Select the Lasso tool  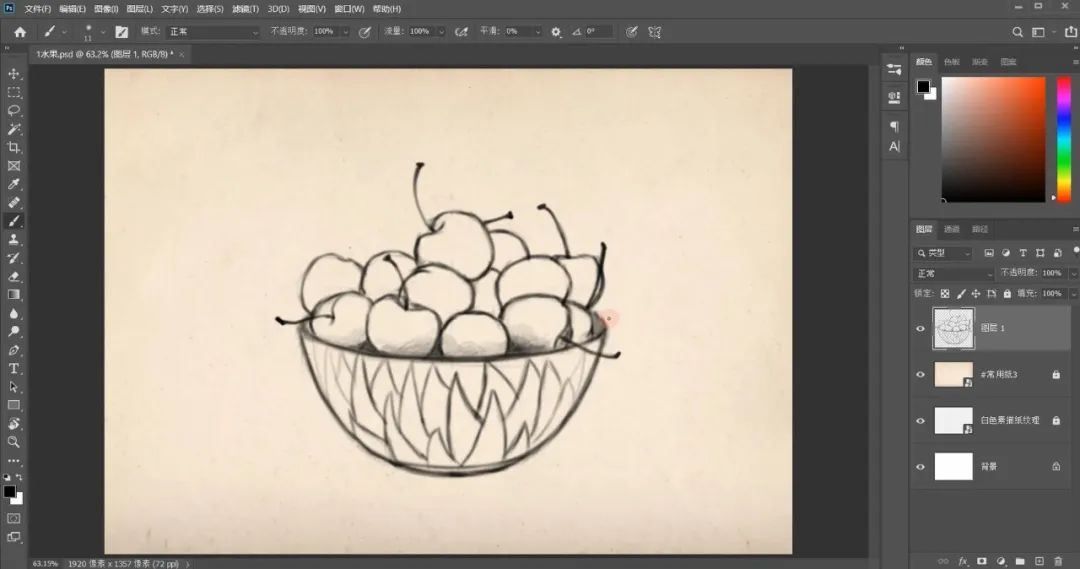pyautogui.click(x=14, y=110)
